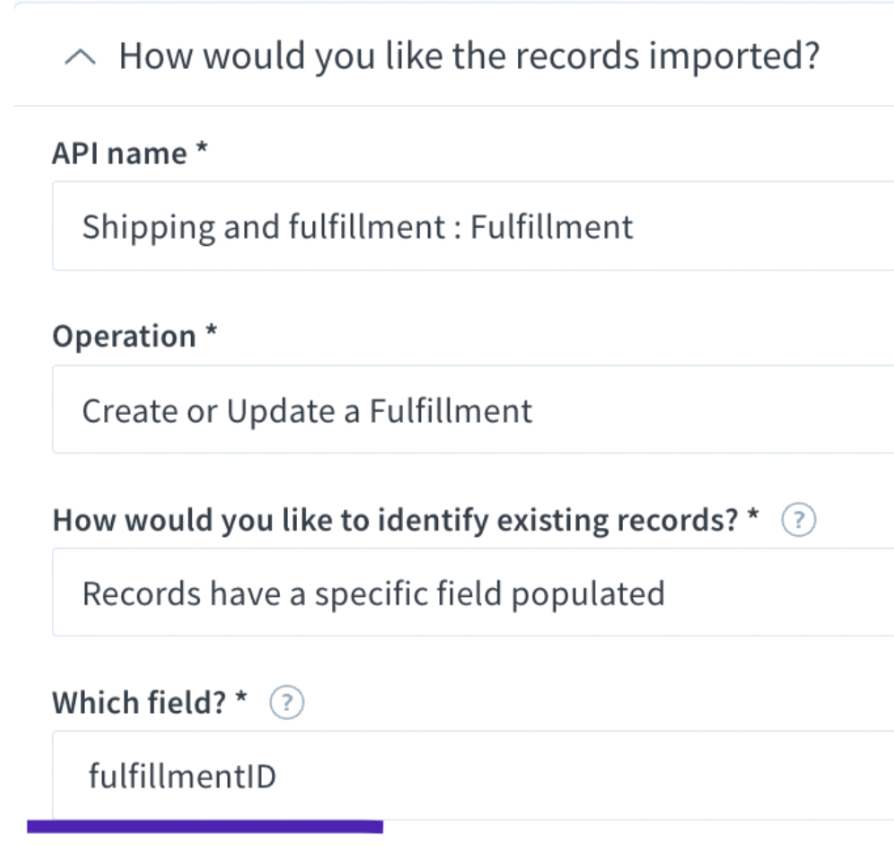Click the required asterisk after Operation

[211, 331]
